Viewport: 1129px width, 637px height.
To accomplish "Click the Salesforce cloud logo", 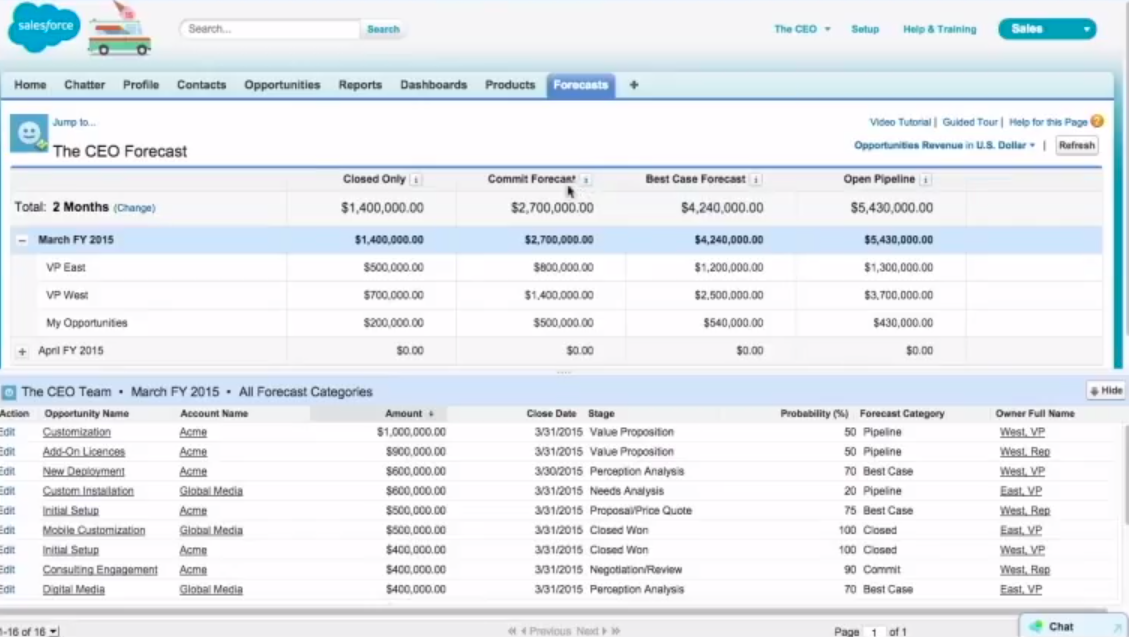I will [44, 27].
